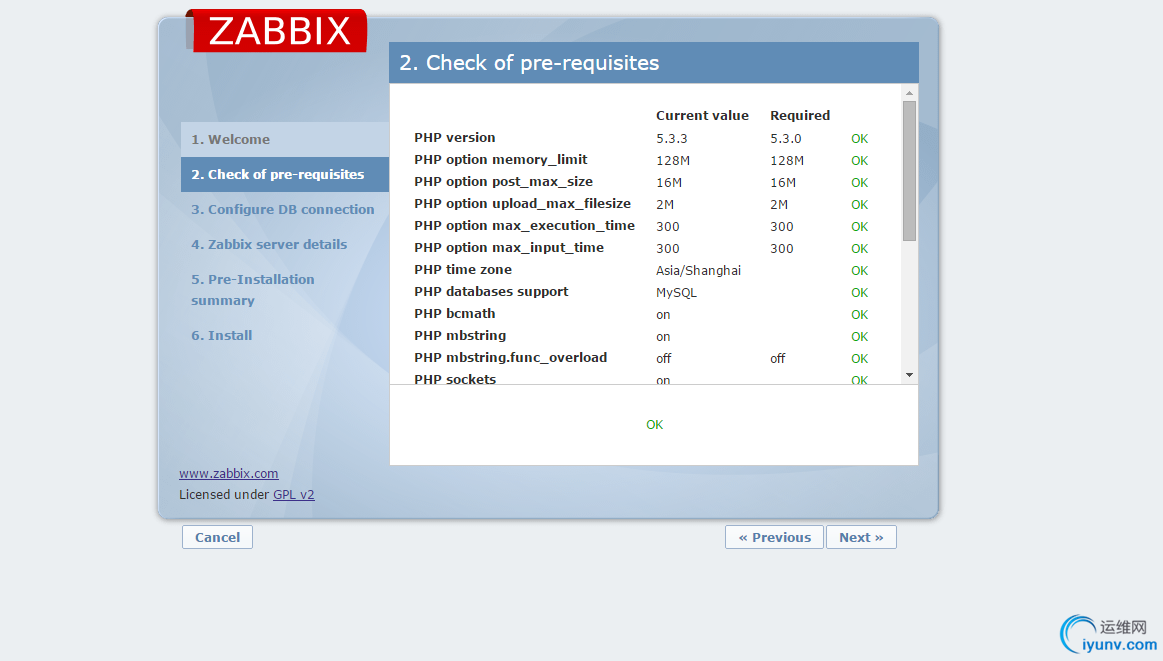Click PHP option upload_max_filesize label
This screenshot has width=1163, height=661.
pyautogui.click(x=522, y=203)
